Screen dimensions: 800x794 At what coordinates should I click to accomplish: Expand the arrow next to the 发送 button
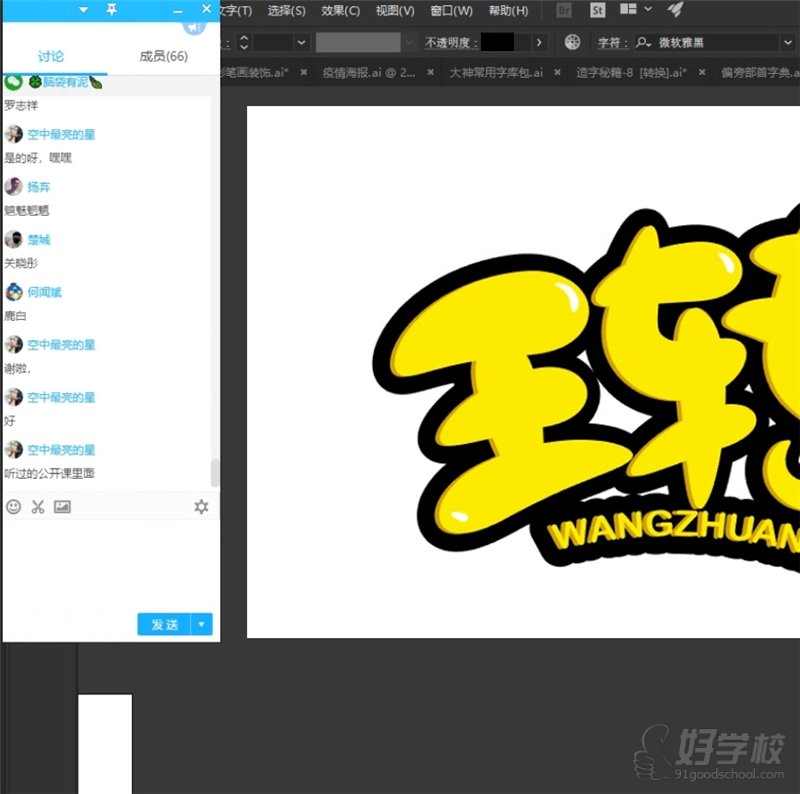click(x=198, y=623)
